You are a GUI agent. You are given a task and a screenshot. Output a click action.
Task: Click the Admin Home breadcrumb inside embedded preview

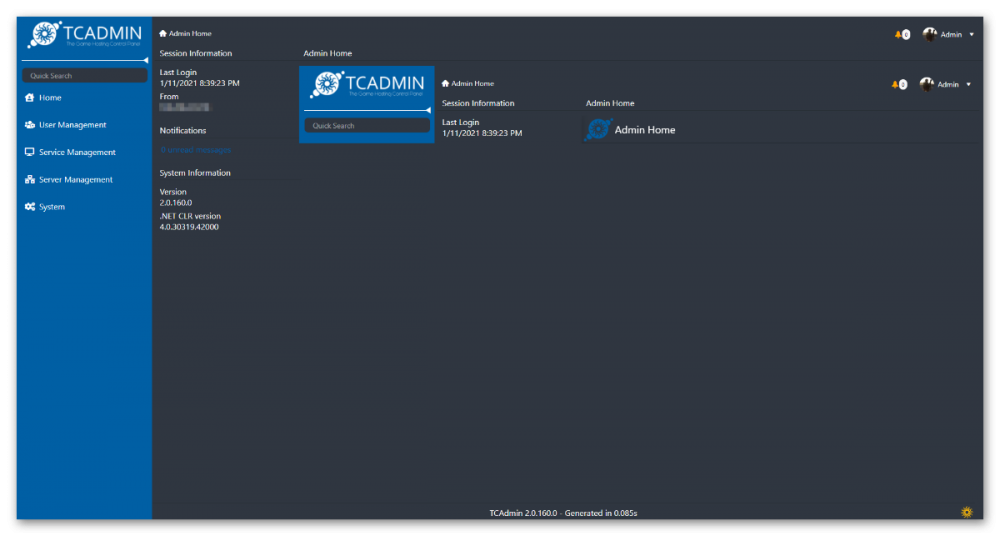point(472,84)
